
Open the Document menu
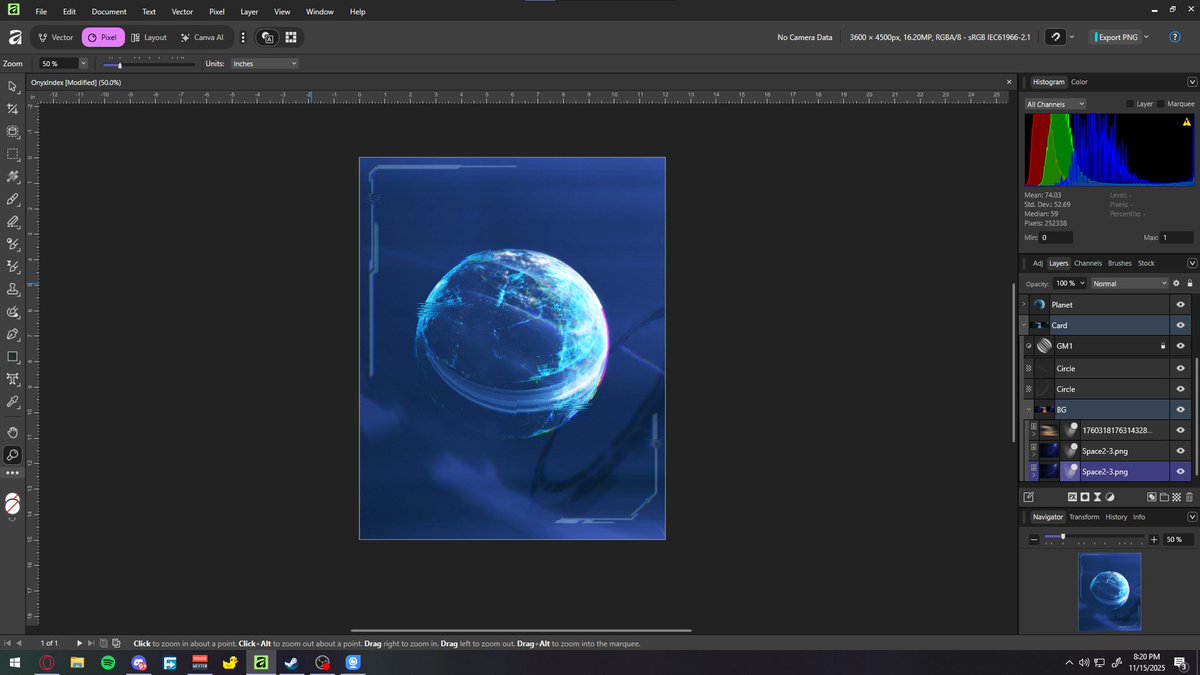click(x=109, y=11)
